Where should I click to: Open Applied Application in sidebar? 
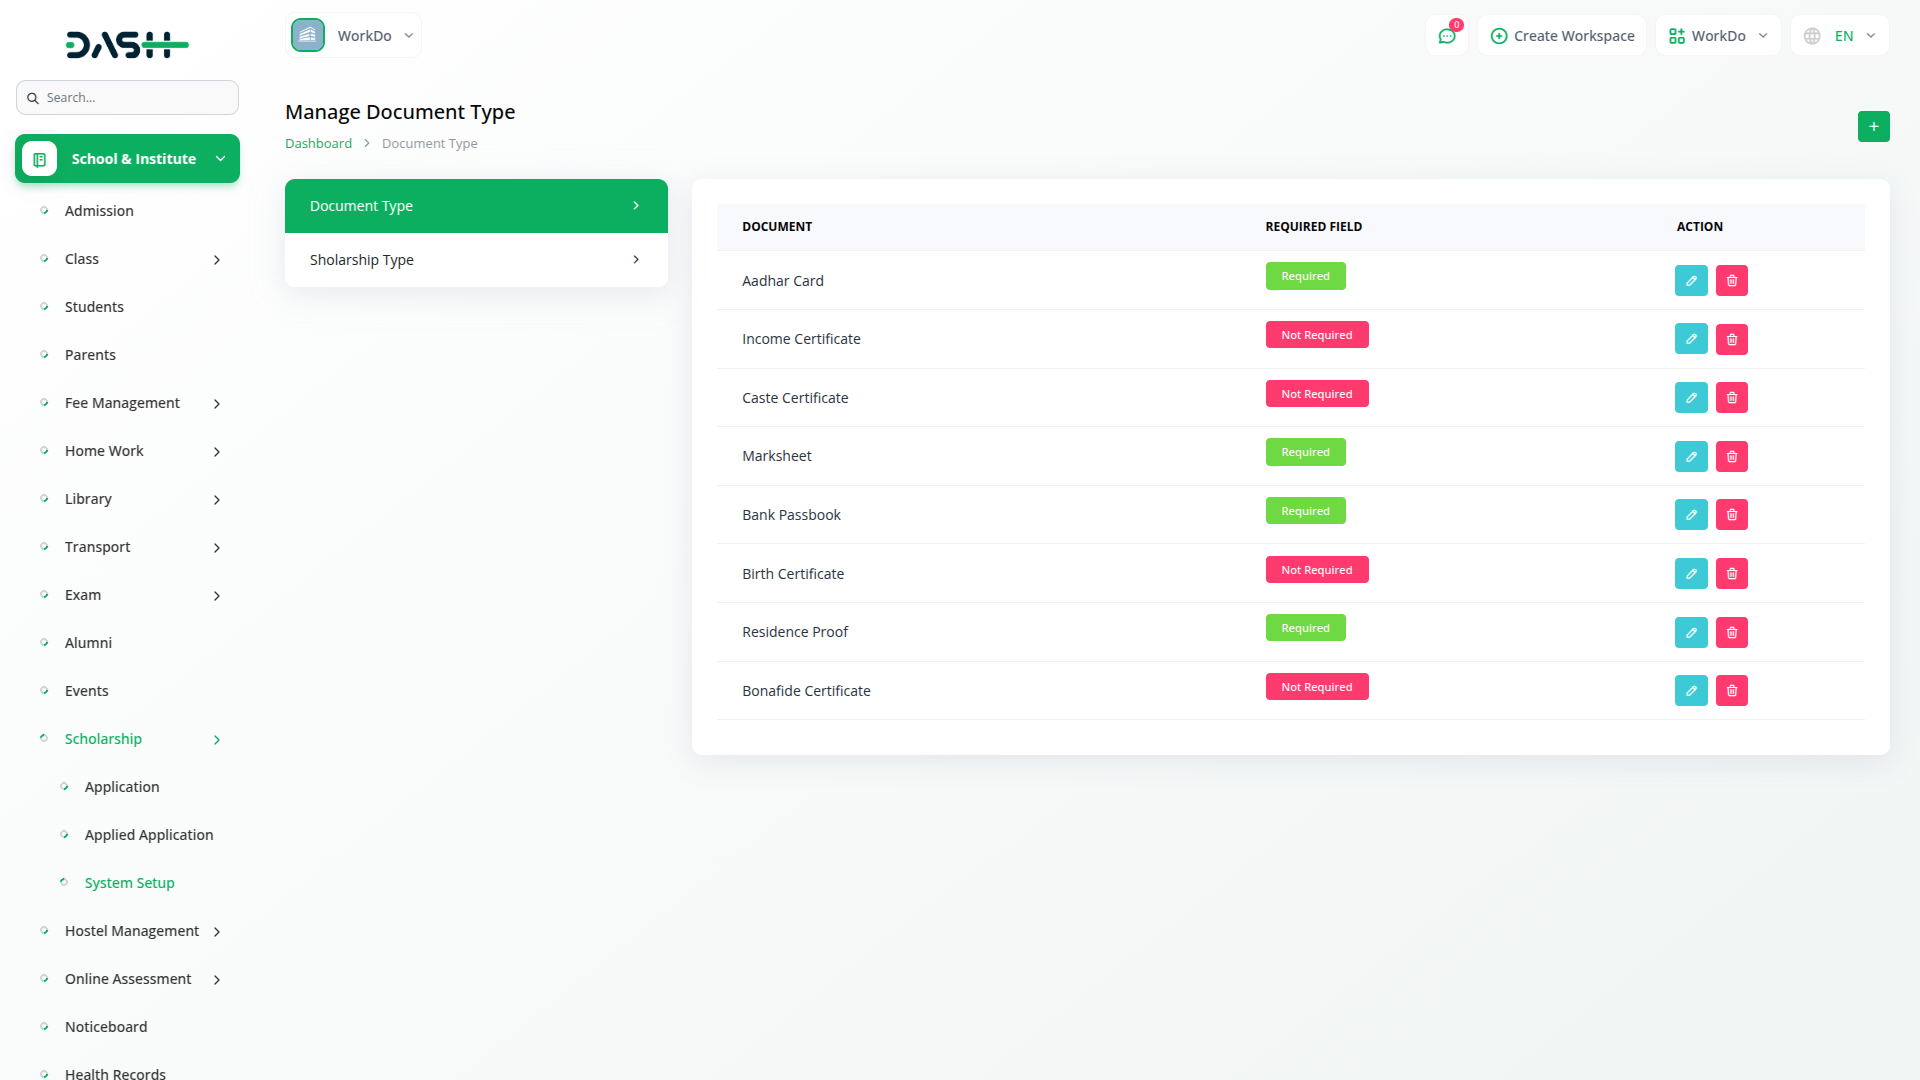tap(148, 835)
